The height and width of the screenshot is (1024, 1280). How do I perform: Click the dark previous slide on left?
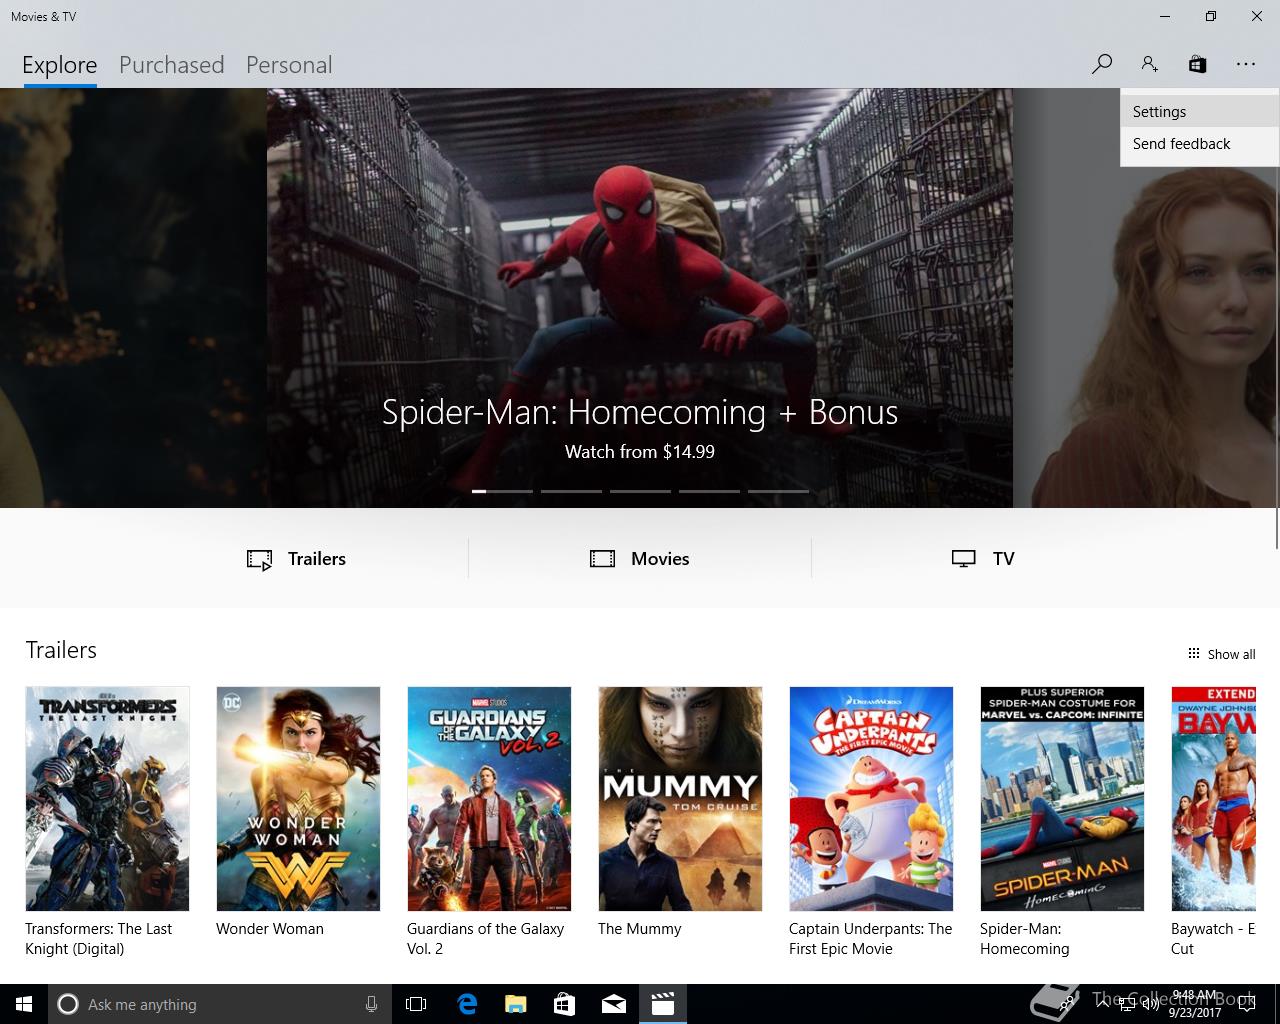tap(133, 298)
